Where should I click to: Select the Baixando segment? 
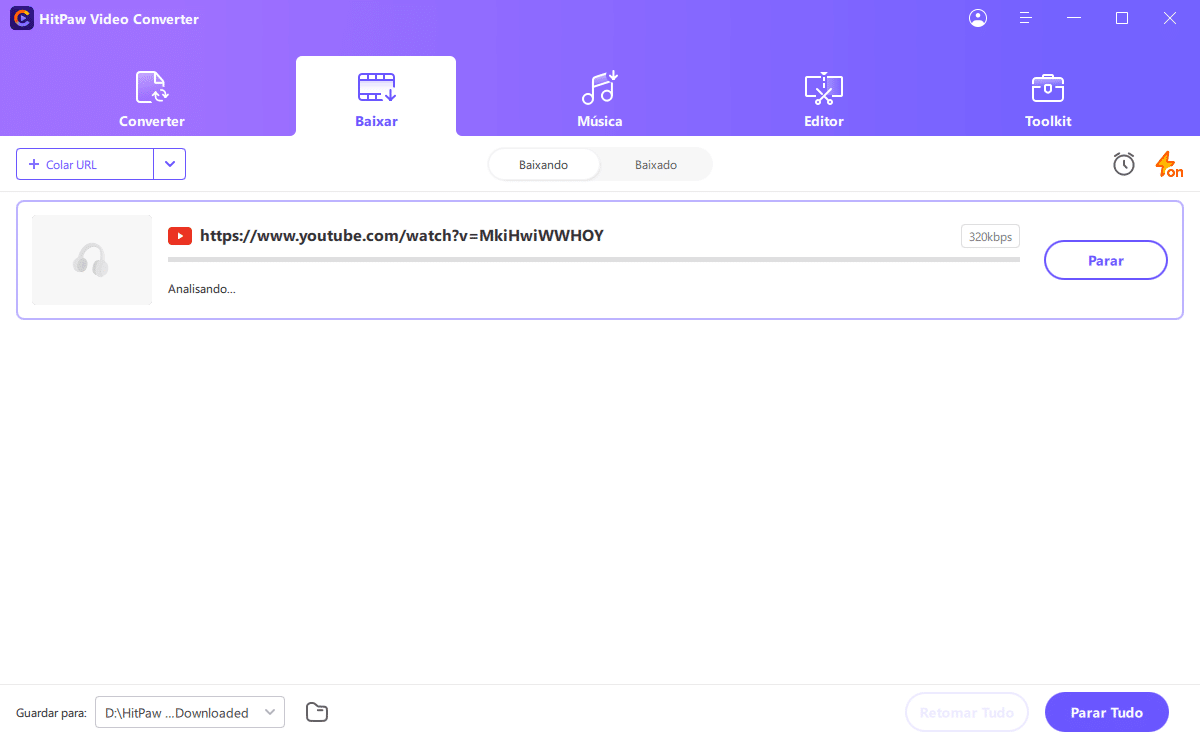tap(543, 165)
